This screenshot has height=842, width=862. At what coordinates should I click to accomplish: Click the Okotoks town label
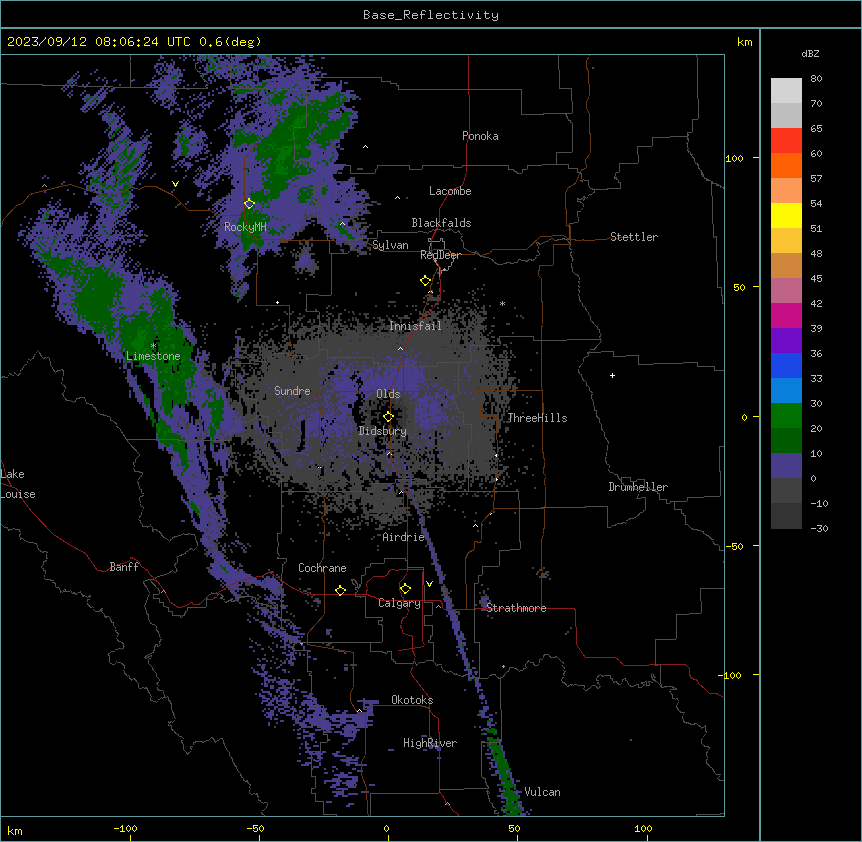[x=412, y=700]
